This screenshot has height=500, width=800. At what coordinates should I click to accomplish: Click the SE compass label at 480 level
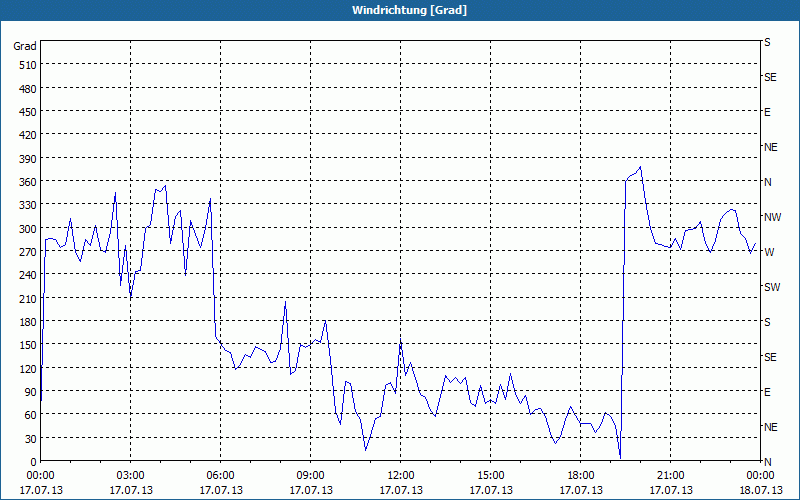click(x=770, y=78)
